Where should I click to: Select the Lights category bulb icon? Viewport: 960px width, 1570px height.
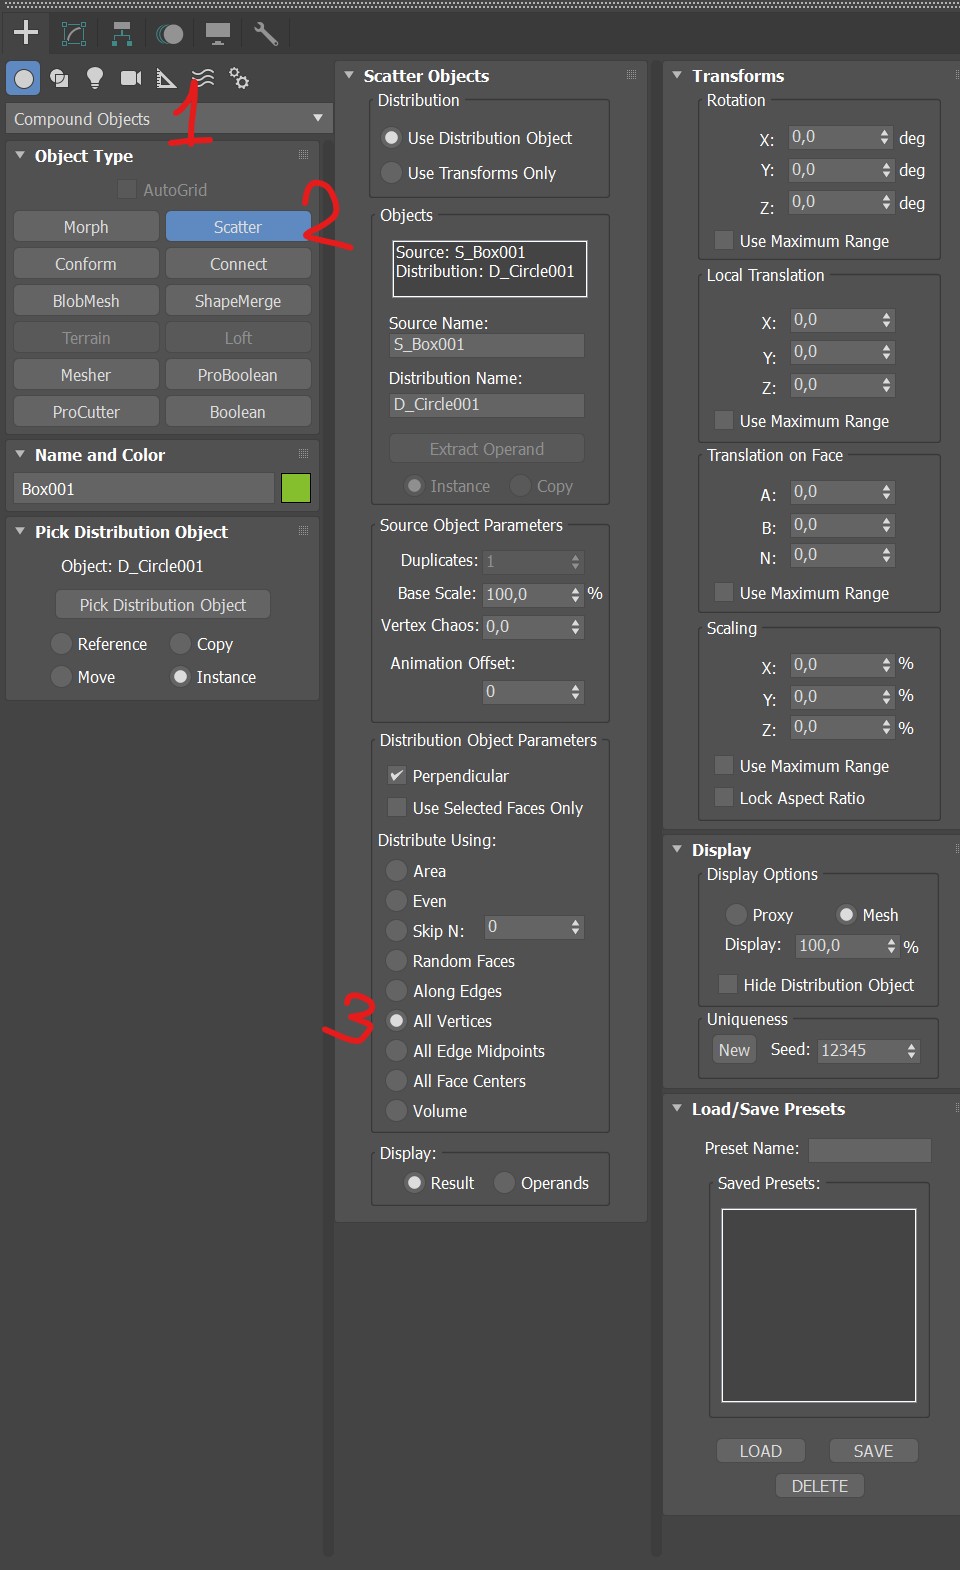coord(95,78)
